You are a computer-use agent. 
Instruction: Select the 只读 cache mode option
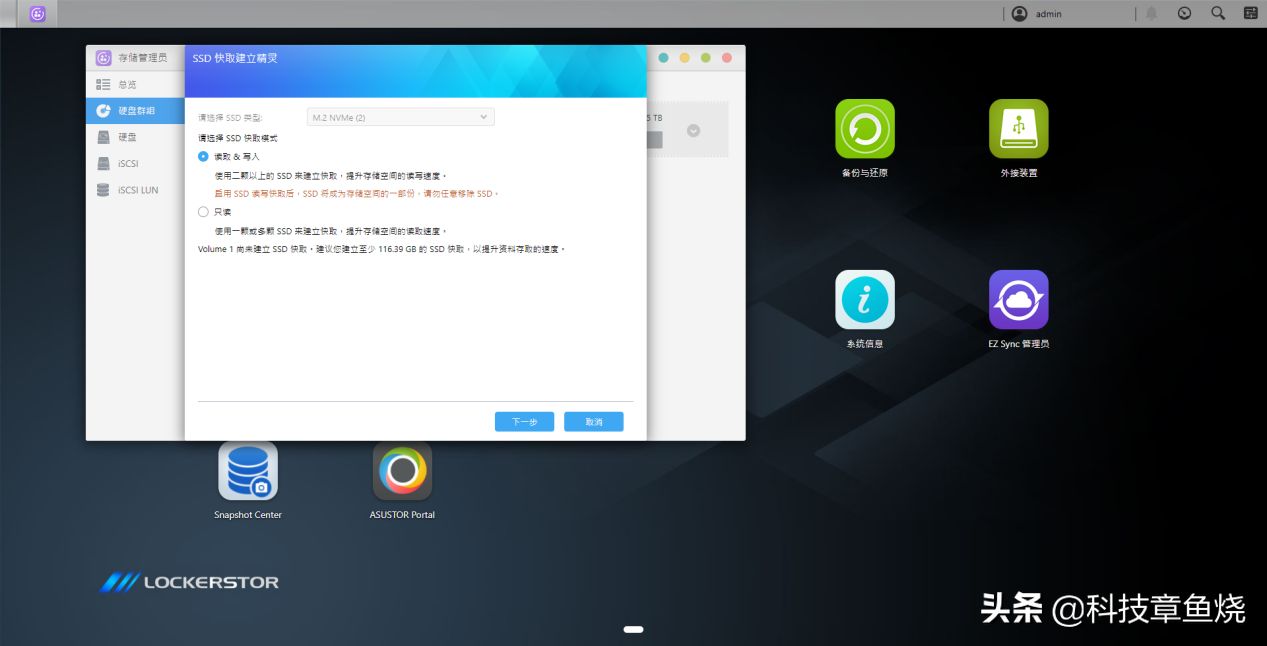[x=204, y=212]
